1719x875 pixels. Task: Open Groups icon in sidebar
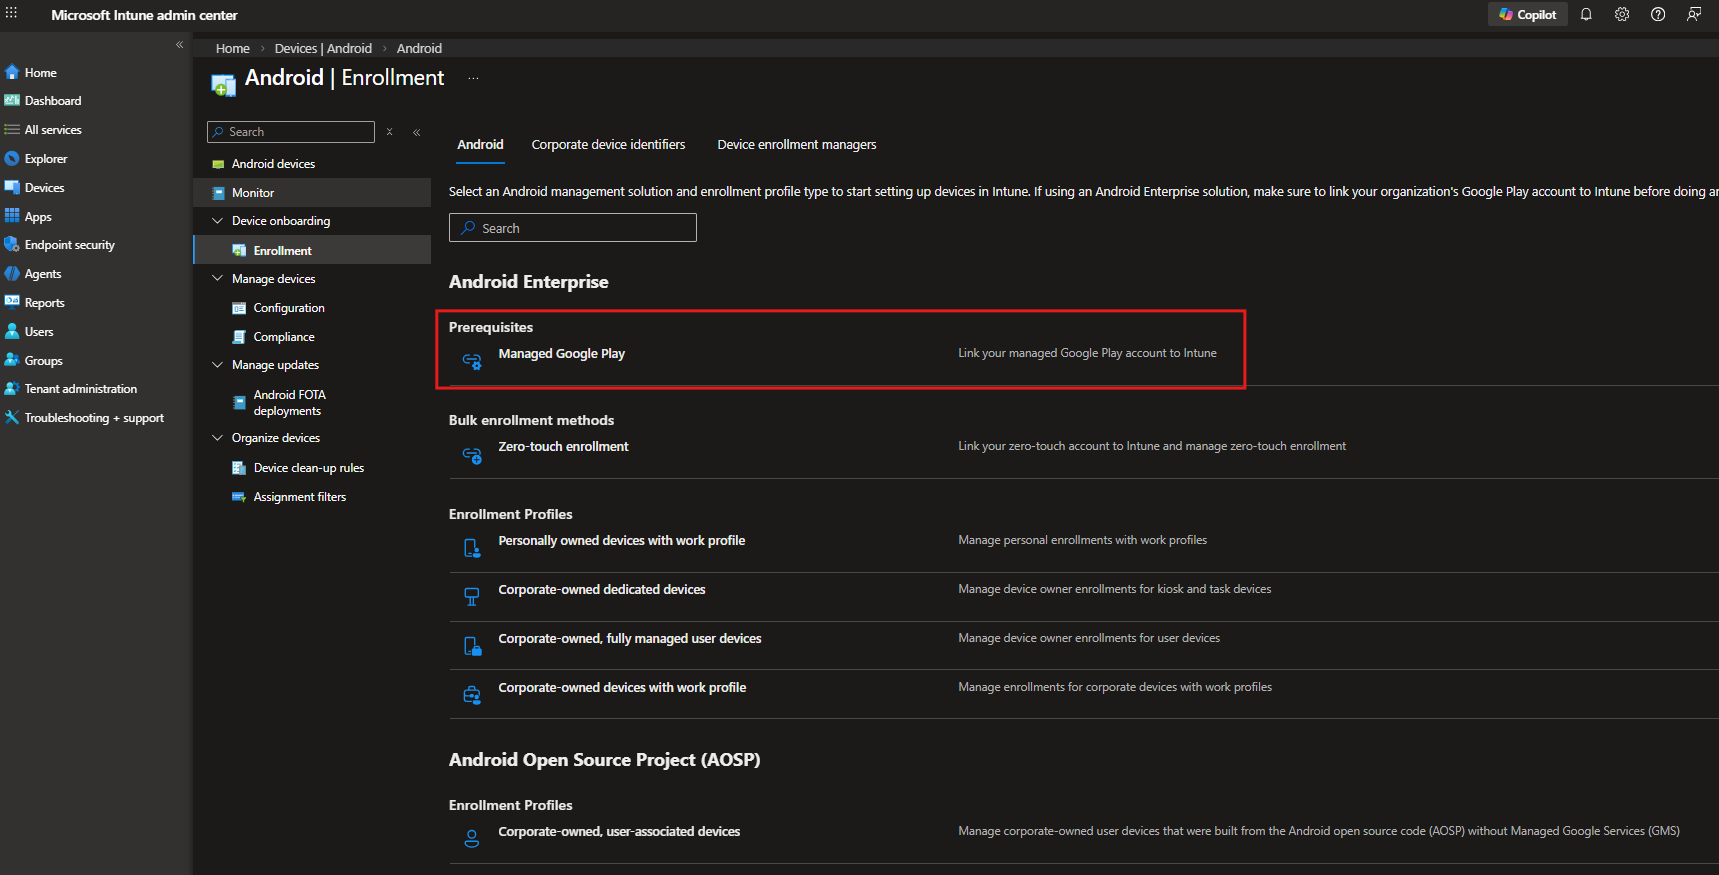coord(12,360)
